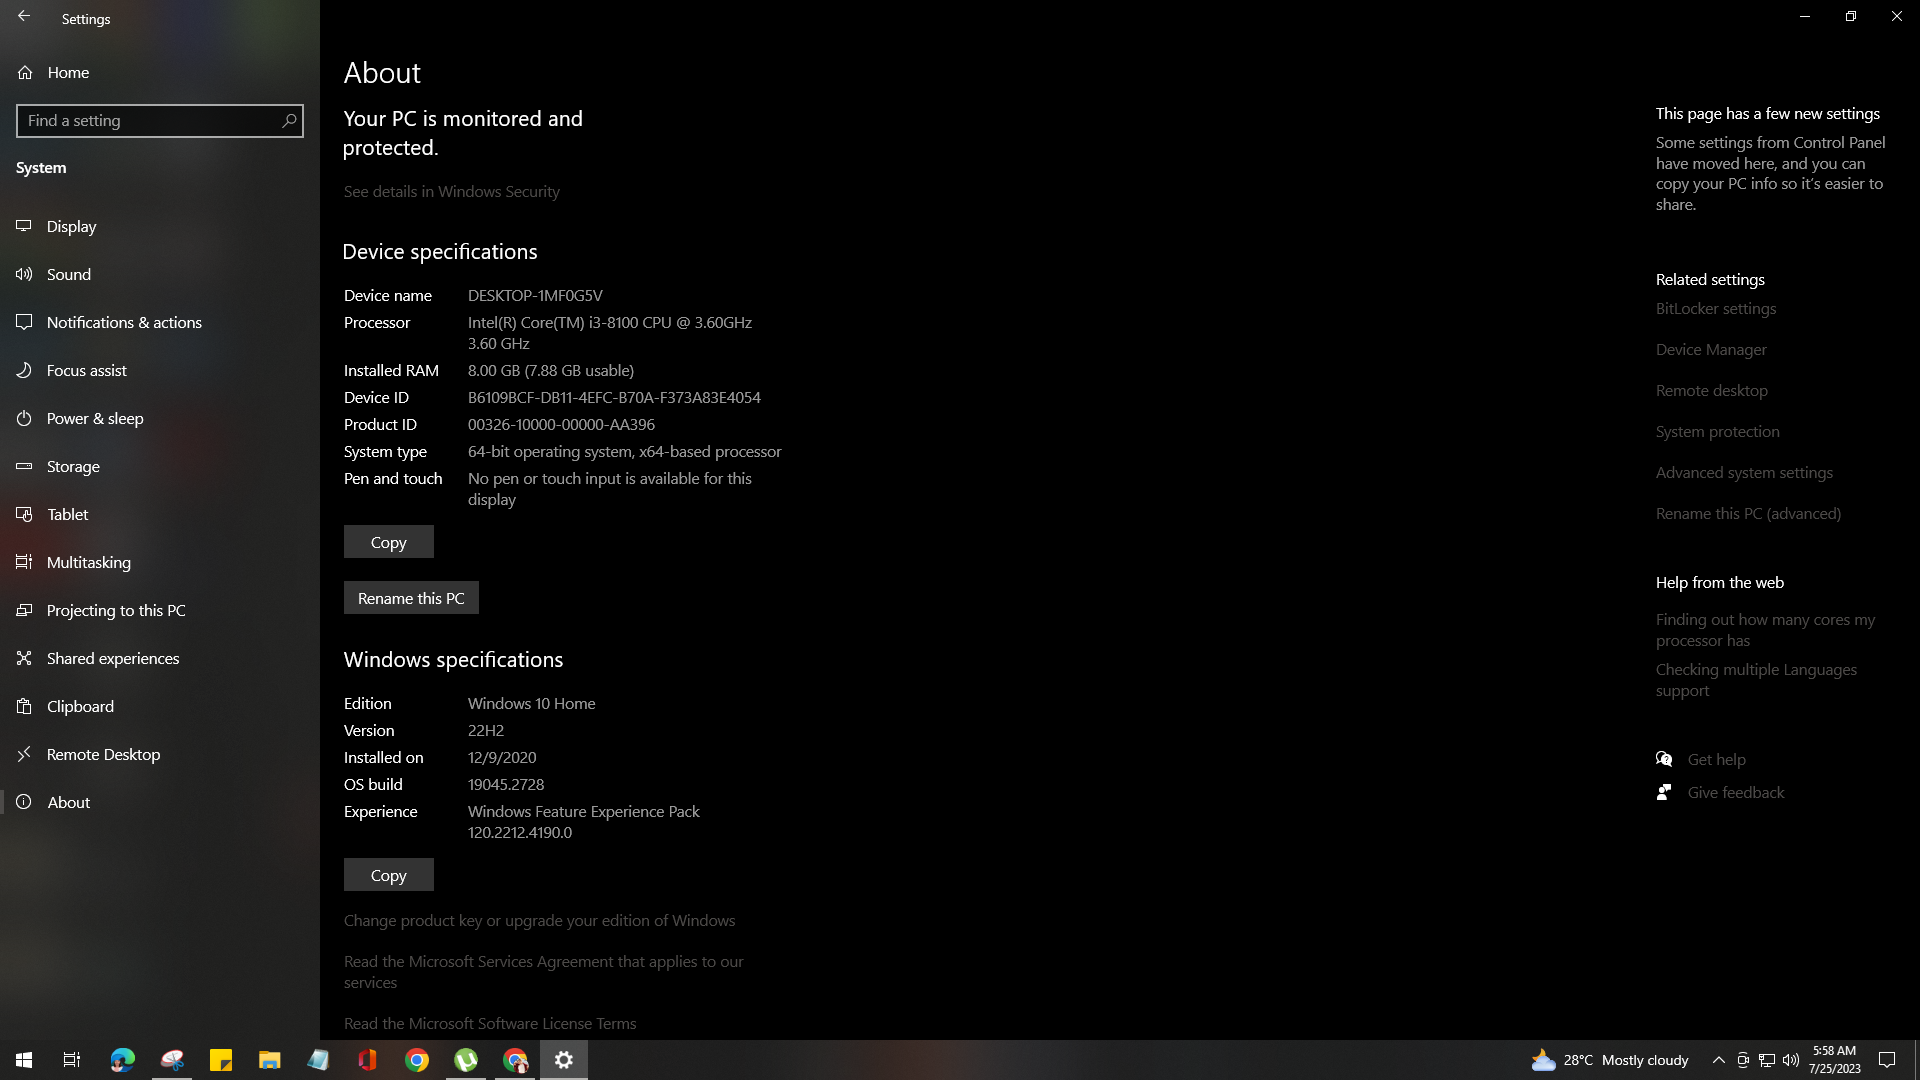Click the back arrow in Settings
The image size is (1920, 1080).
pyautogui.click(x=24, y=17)
